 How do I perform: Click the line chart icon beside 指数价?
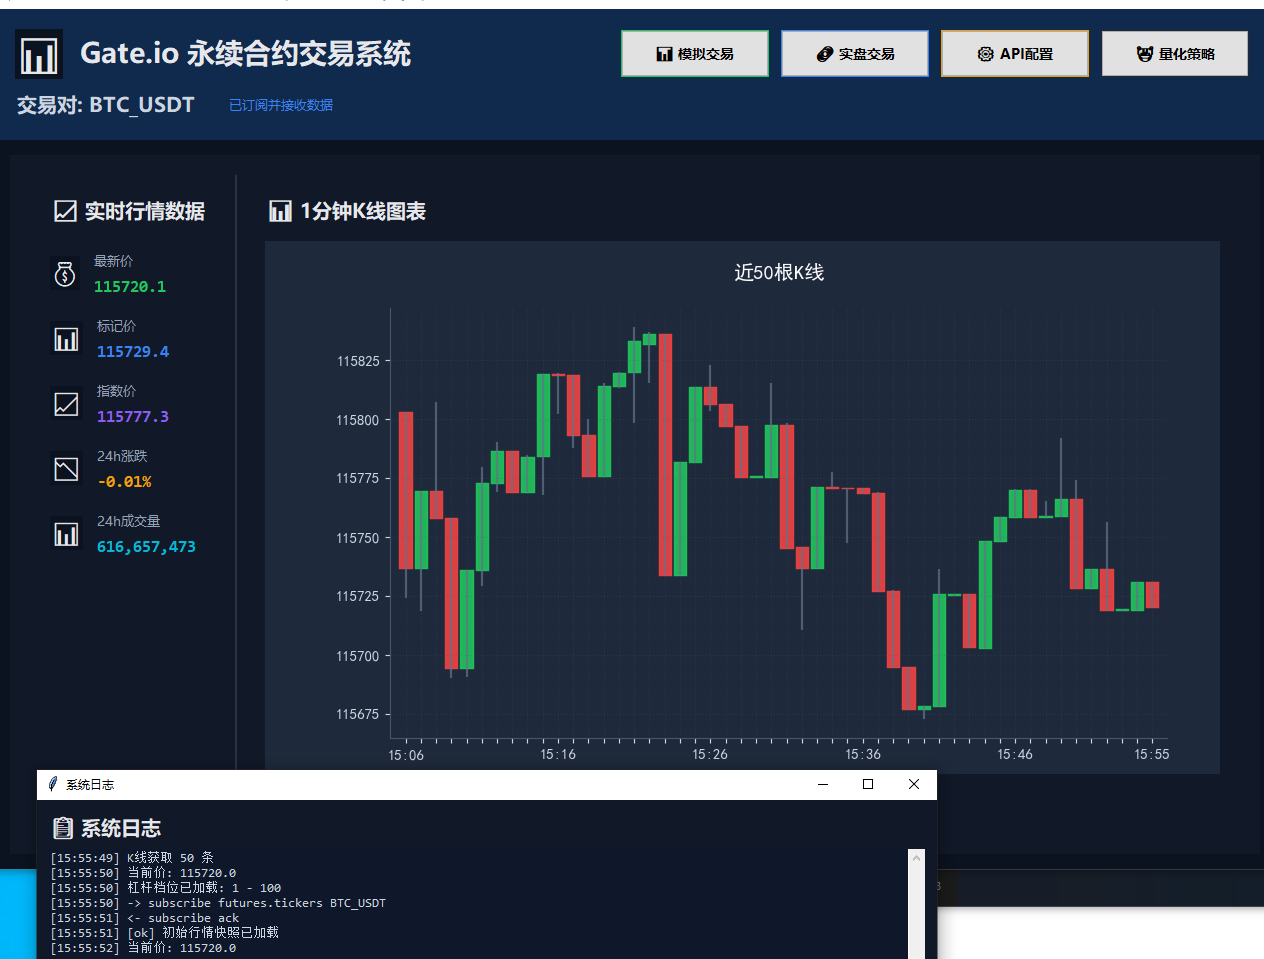(66, 404)
